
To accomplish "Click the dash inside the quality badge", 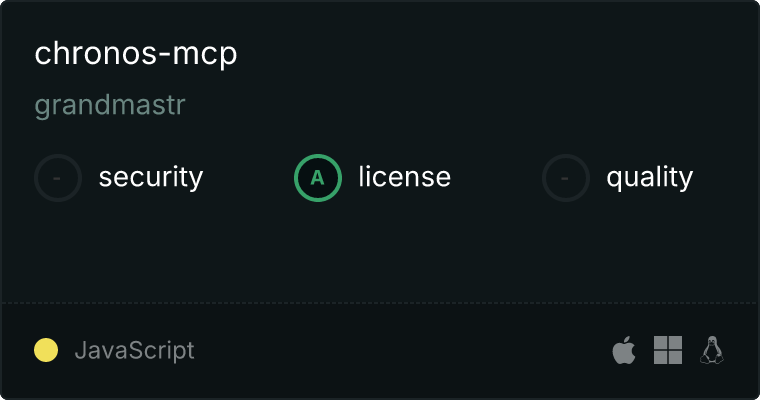I will (565, 178).
